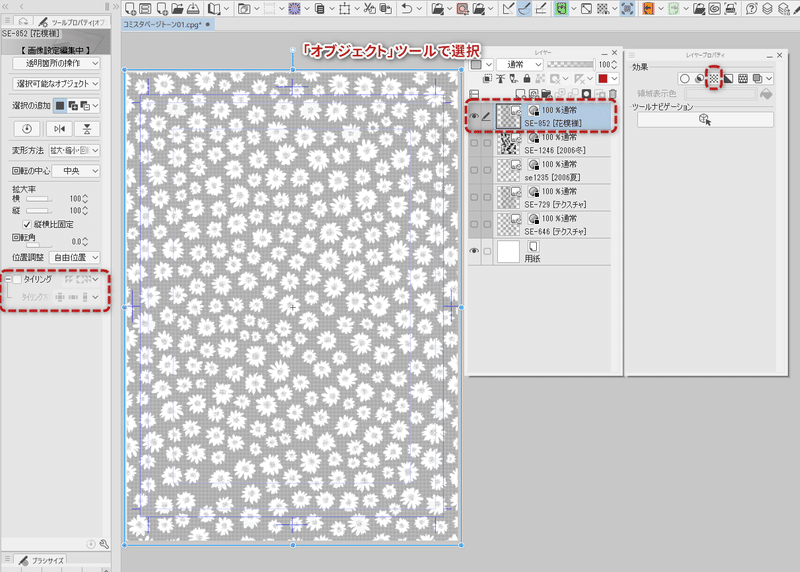Click the orange arrow icon in the command bar
This screenshot has height=572, width=800.
(x=648, y=8)
